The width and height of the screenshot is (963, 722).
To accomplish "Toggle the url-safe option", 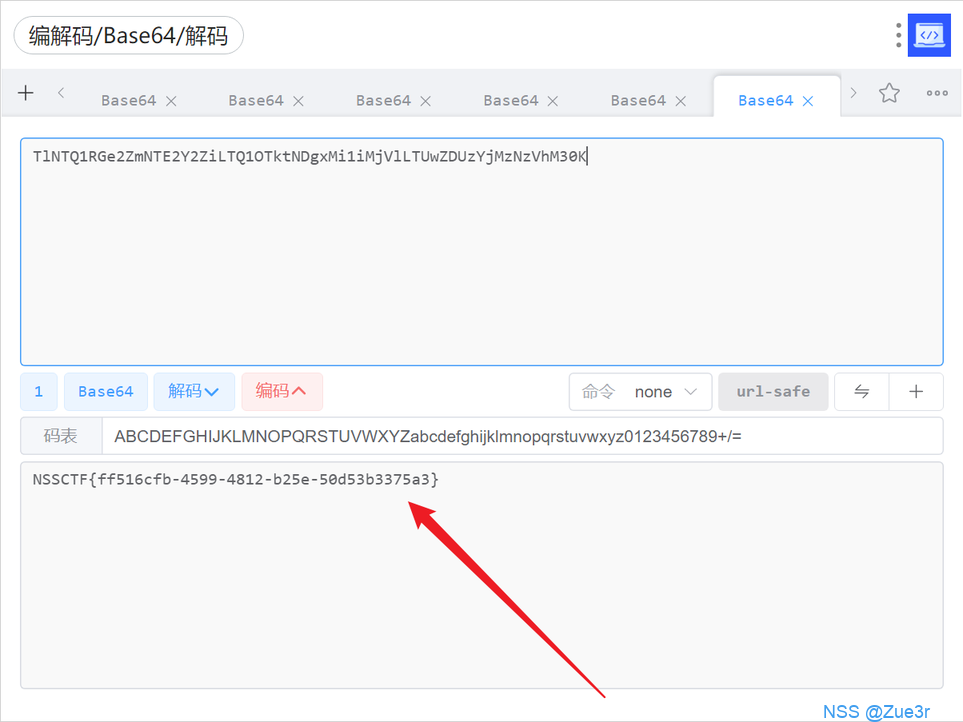I will (773, 392).
